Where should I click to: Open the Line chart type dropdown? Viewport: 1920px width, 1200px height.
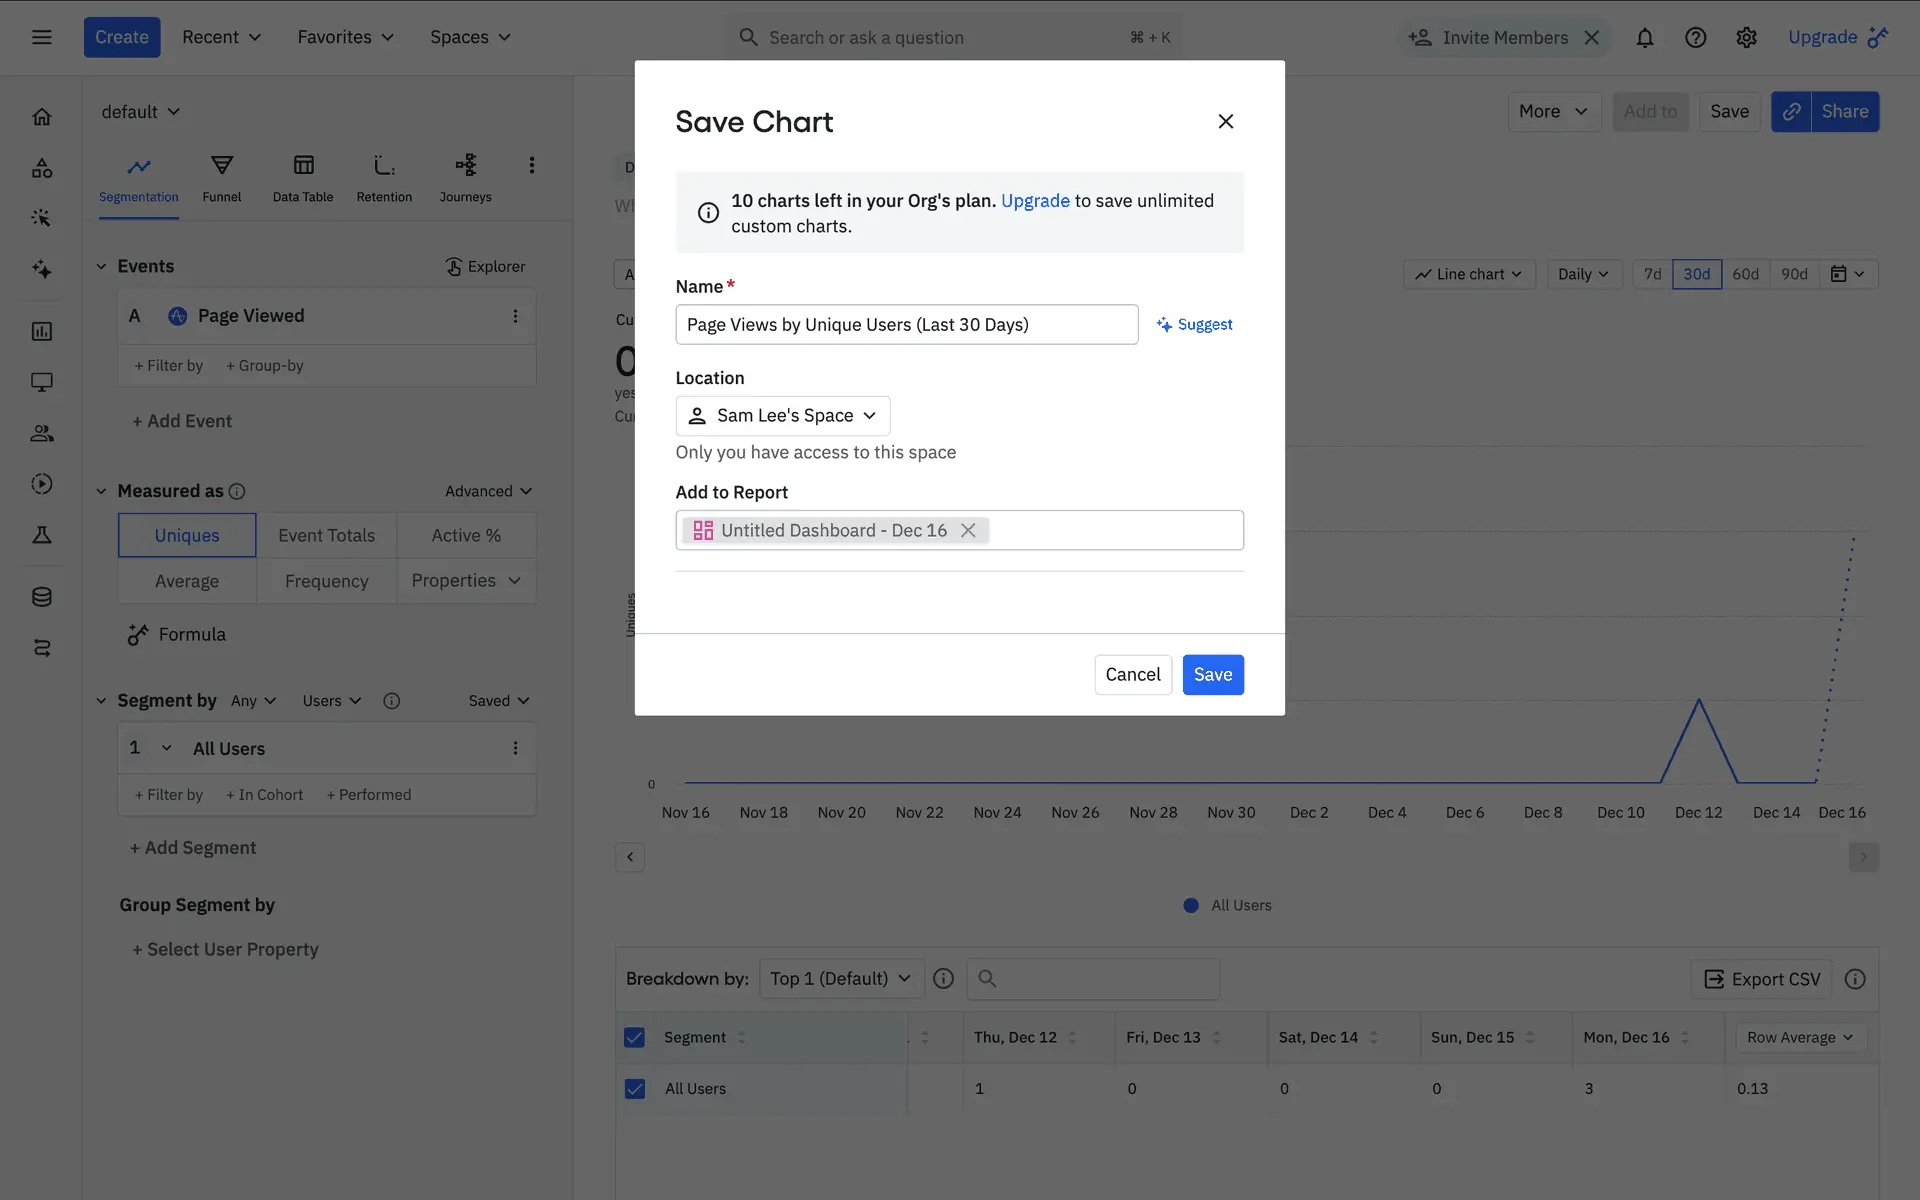[1469, 274]
